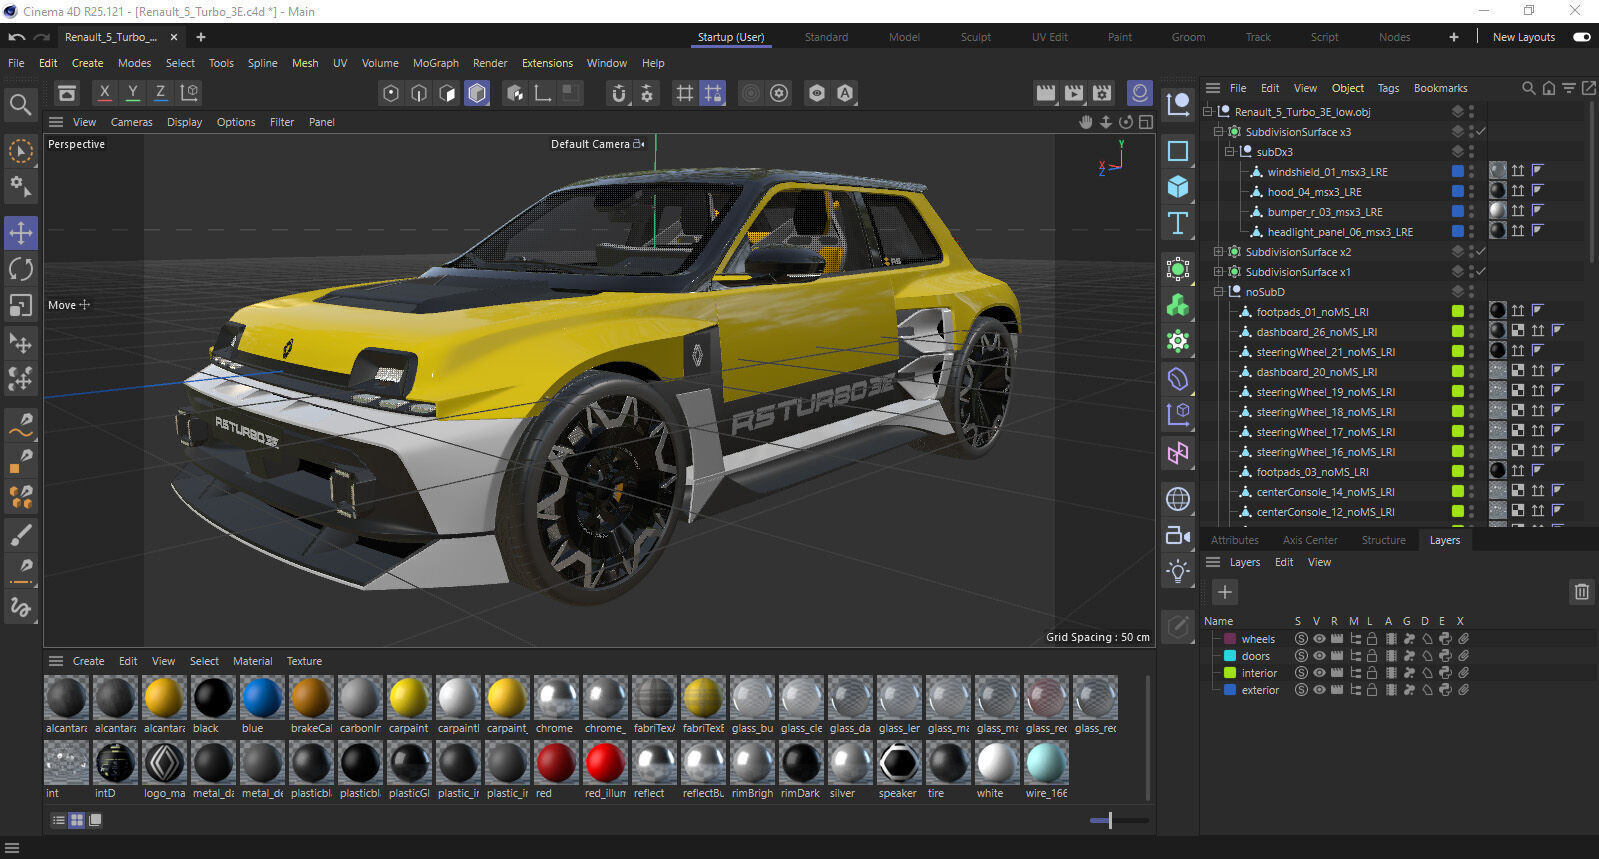Switch to Edges editing mode

419,93
